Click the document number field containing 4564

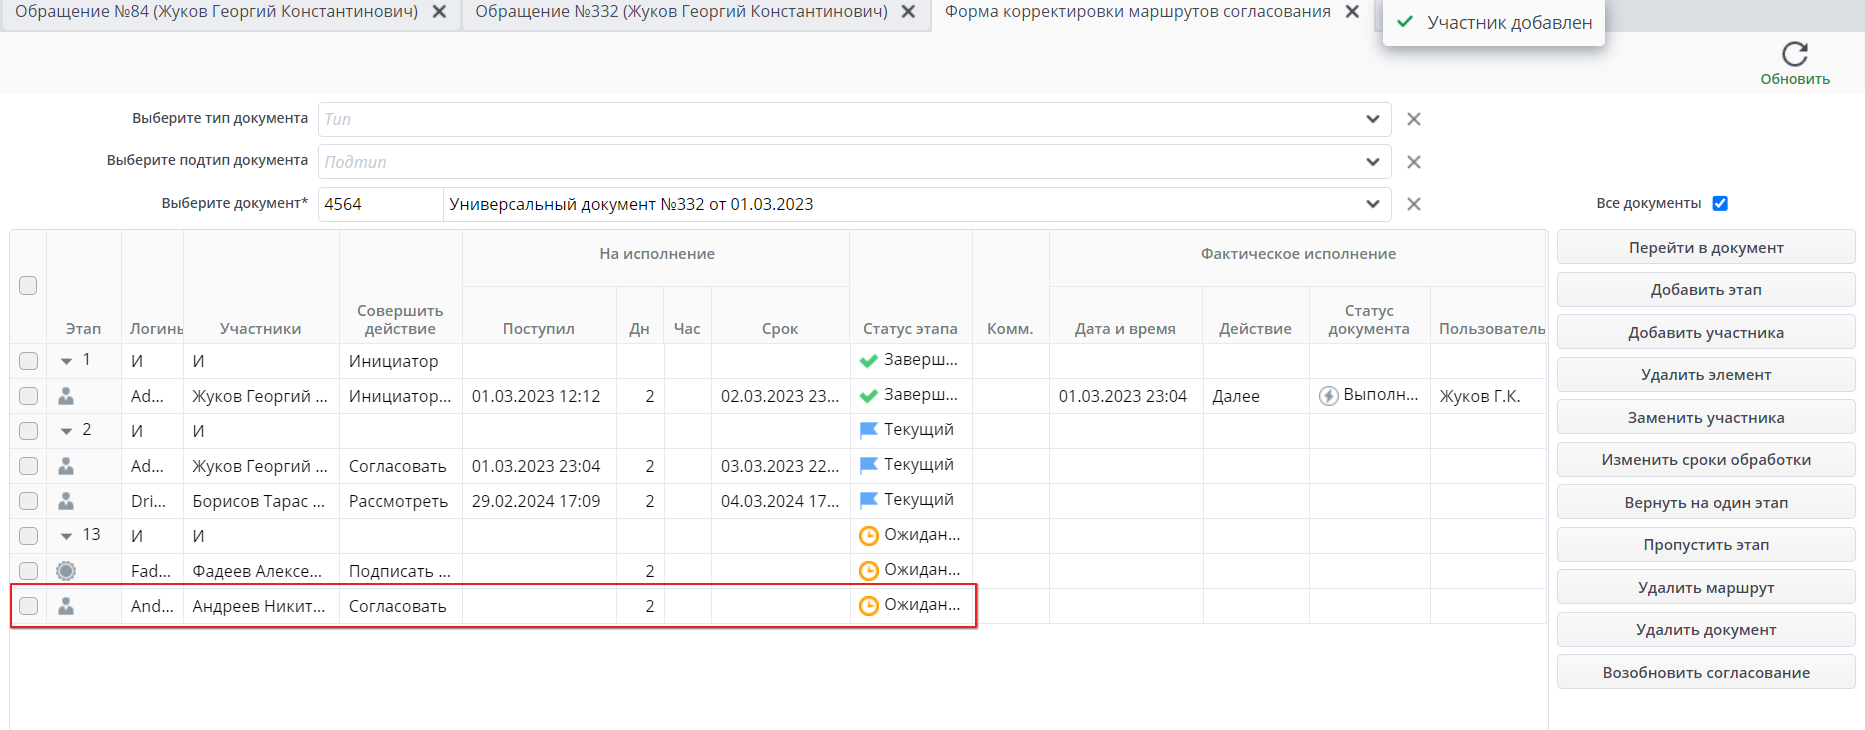380,204
